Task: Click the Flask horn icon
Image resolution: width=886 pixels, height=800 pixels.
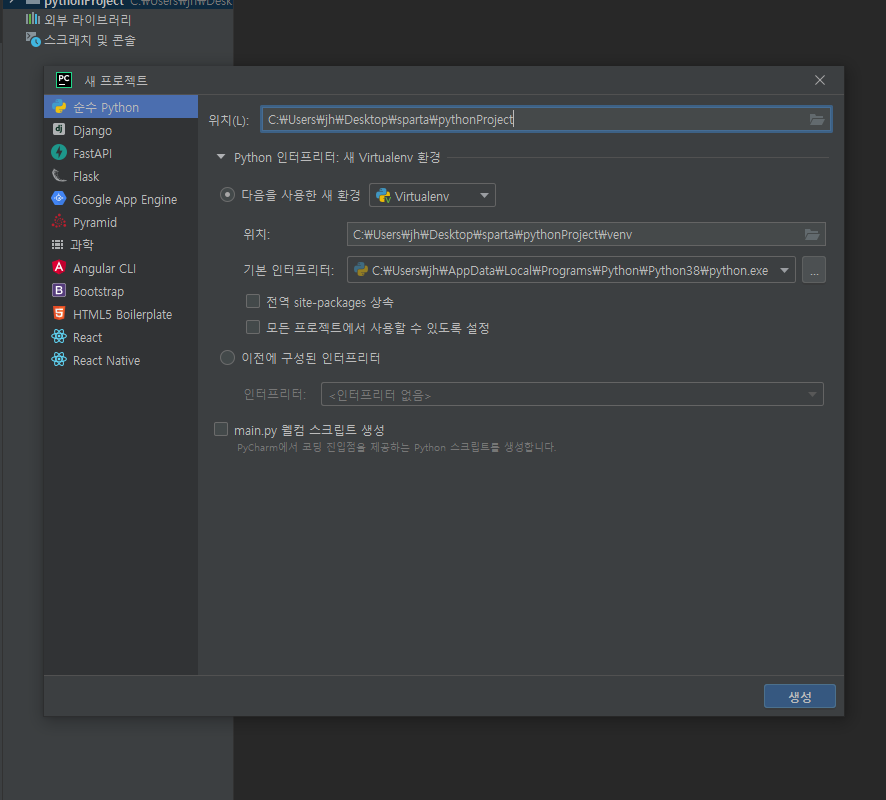Action: pyautogui.click(x=59, y=176)
